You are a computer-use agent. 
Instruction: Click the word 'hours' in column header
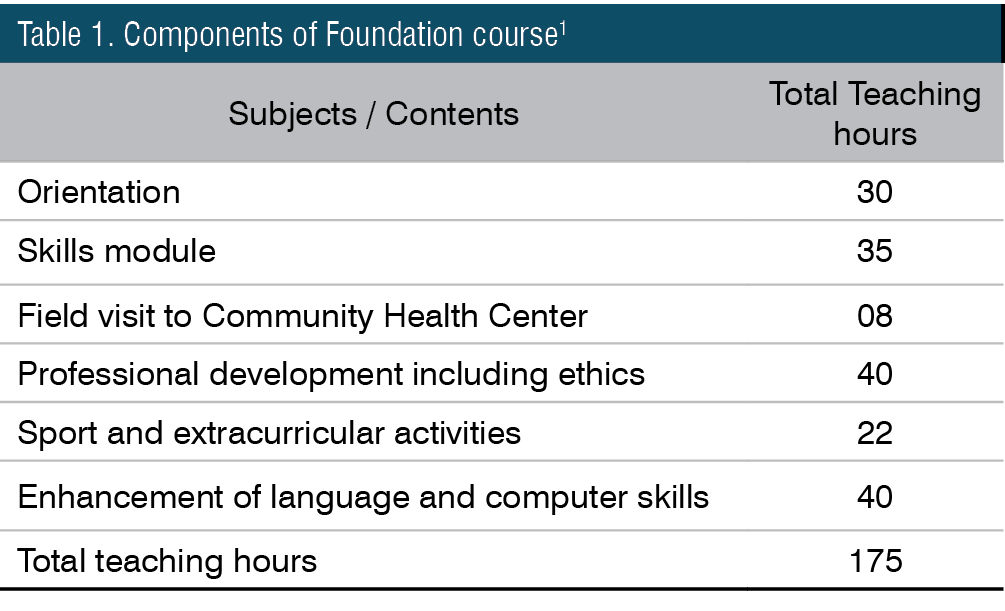pyautogui.click(x=875, y=134)
